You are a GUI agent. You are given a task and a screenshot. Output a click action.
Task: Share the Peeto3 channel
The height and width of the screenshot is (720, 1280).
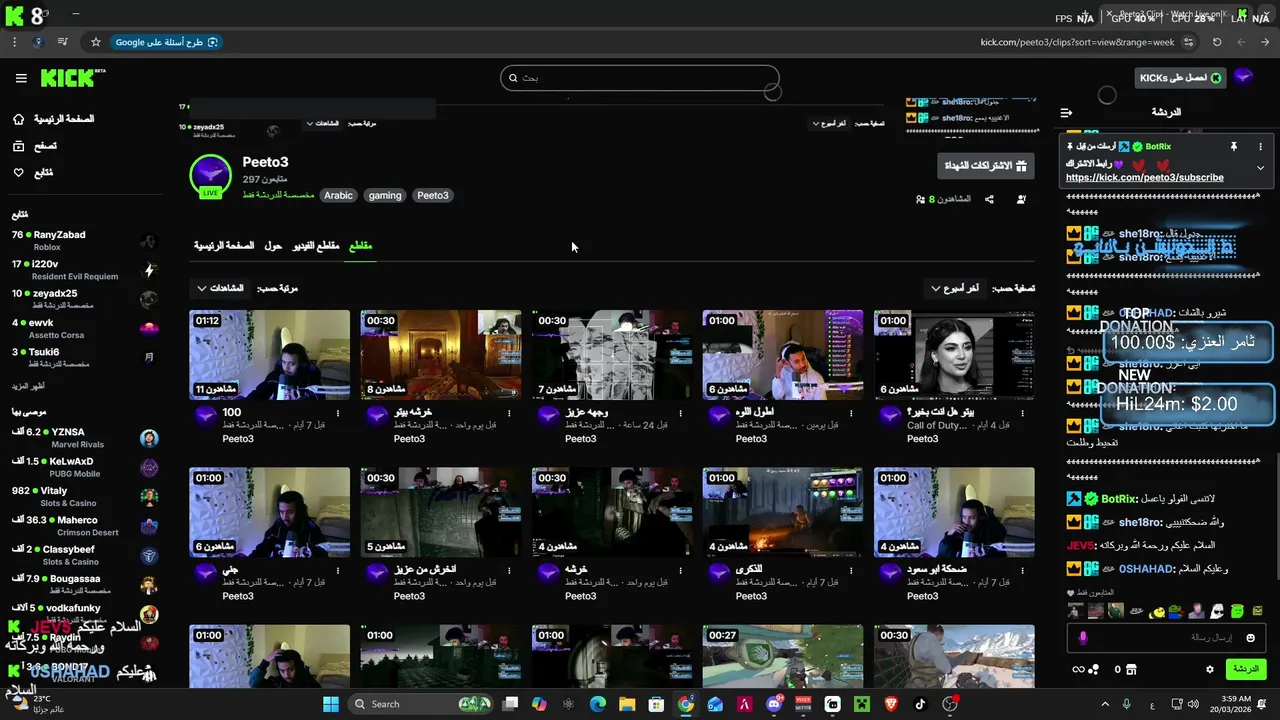pos(989,199)
